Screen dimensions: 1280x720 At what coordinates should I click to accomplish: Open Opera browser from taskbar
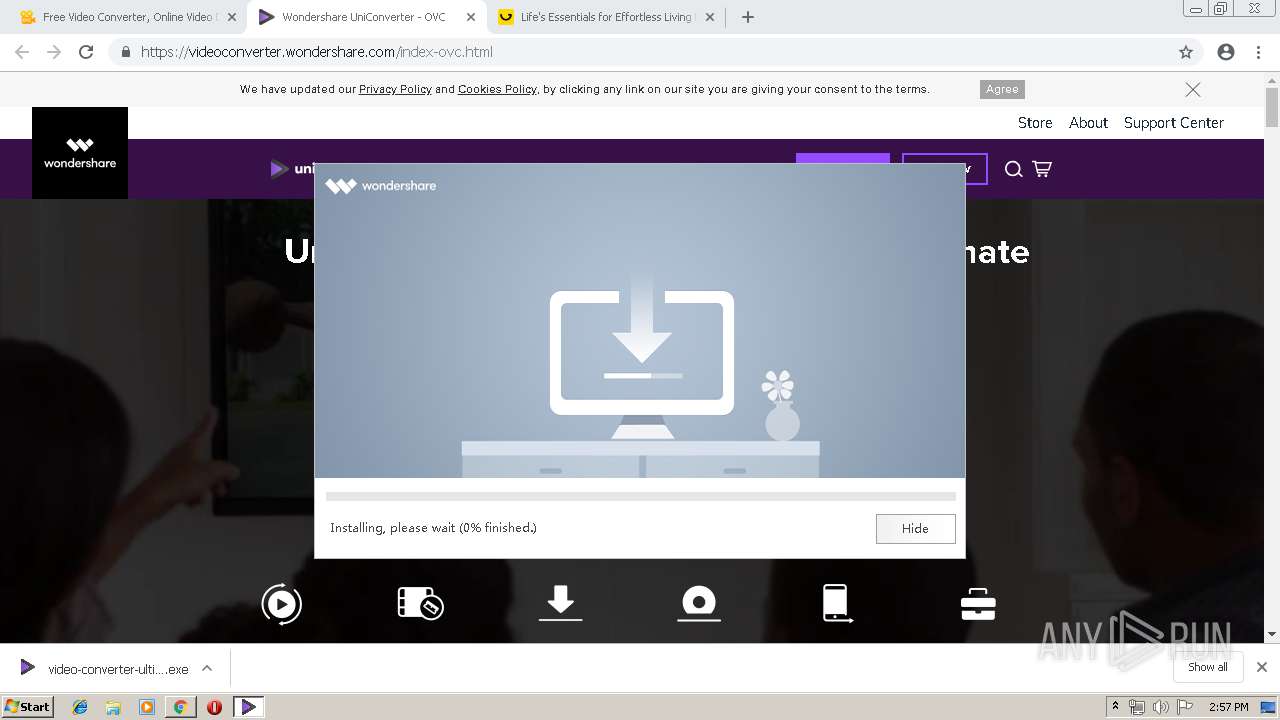[x=214, y=707]
